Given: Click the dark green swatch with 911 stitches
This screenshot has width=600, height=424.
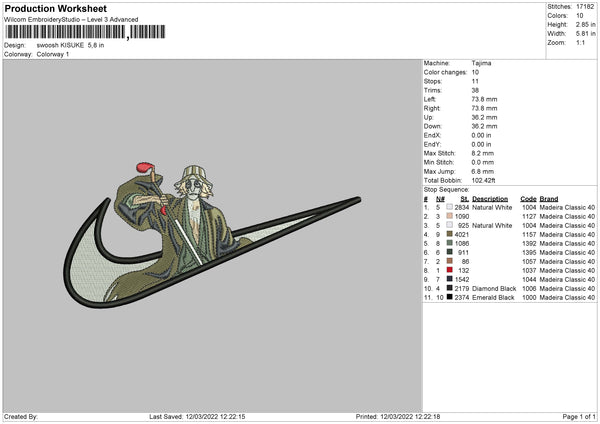Looking at the screenshot, I should [x=449, y=252].
